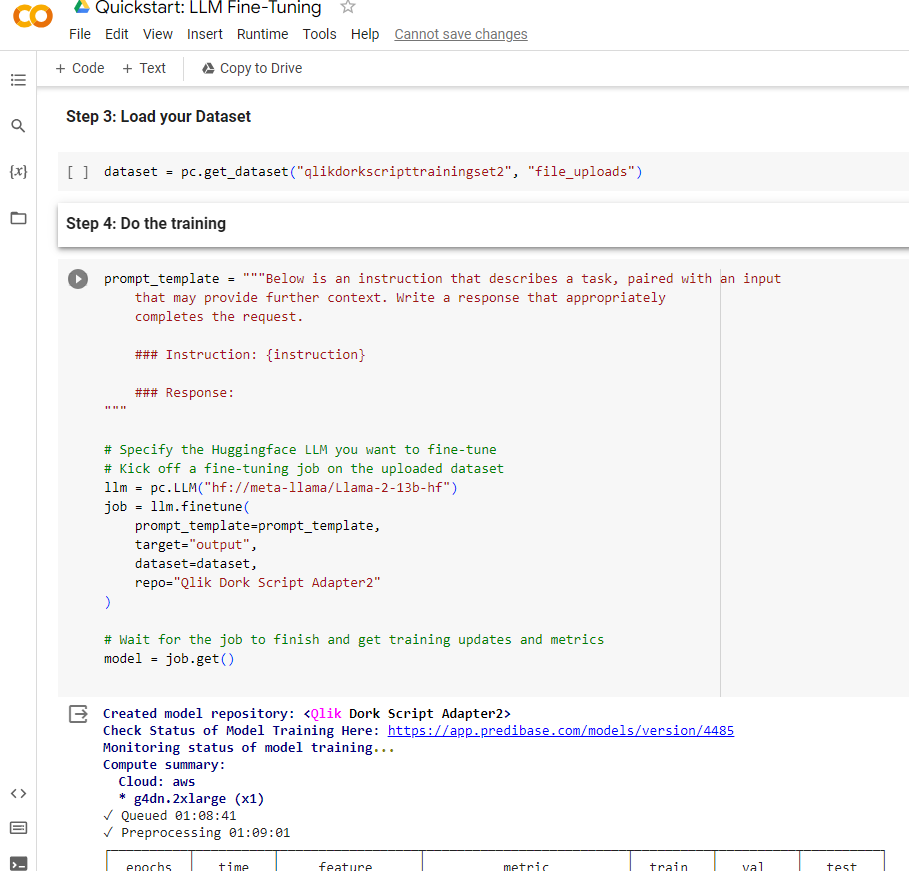Screen dimensions: 909x871
Task: Select the Step 3: Load your Dataset heading
Action: pyautogui.click(x=158, y=117)
